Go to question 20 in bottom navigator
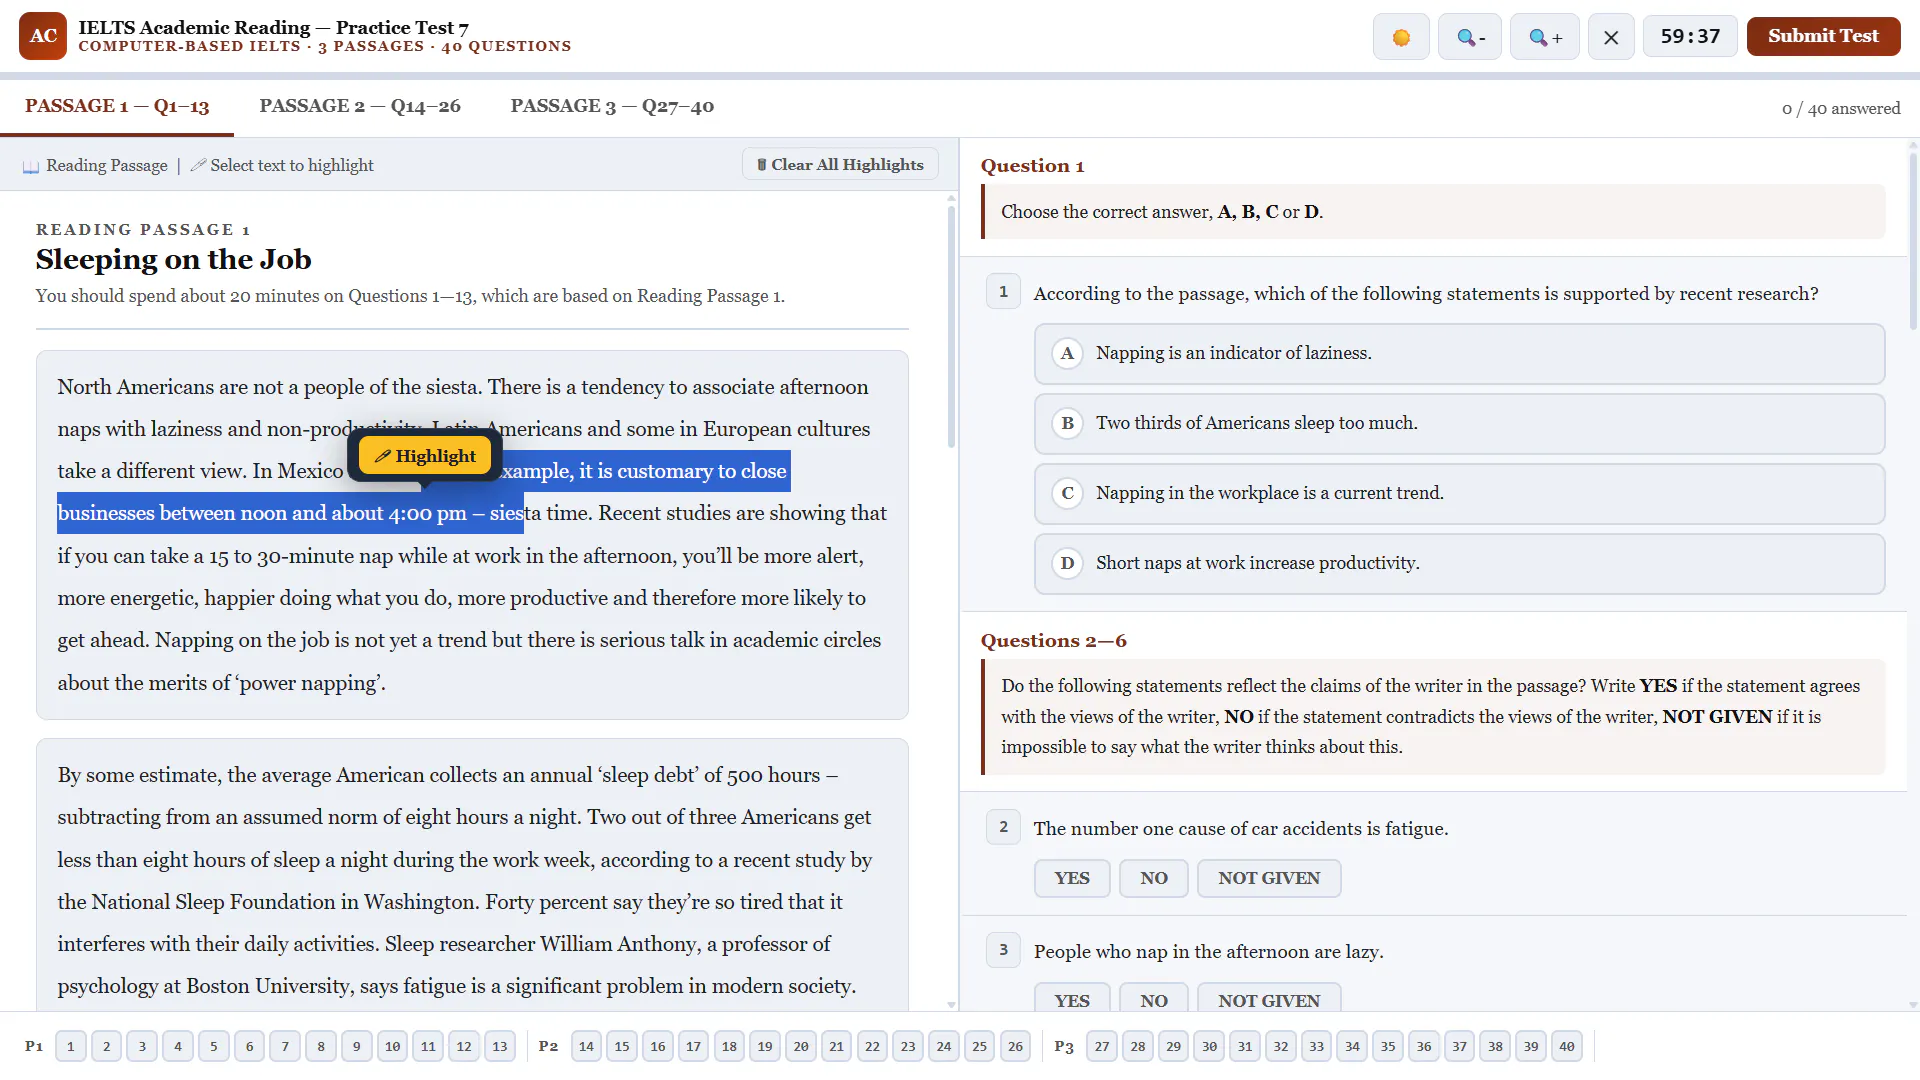The image size is (1920, 1080). [801, 1046]
